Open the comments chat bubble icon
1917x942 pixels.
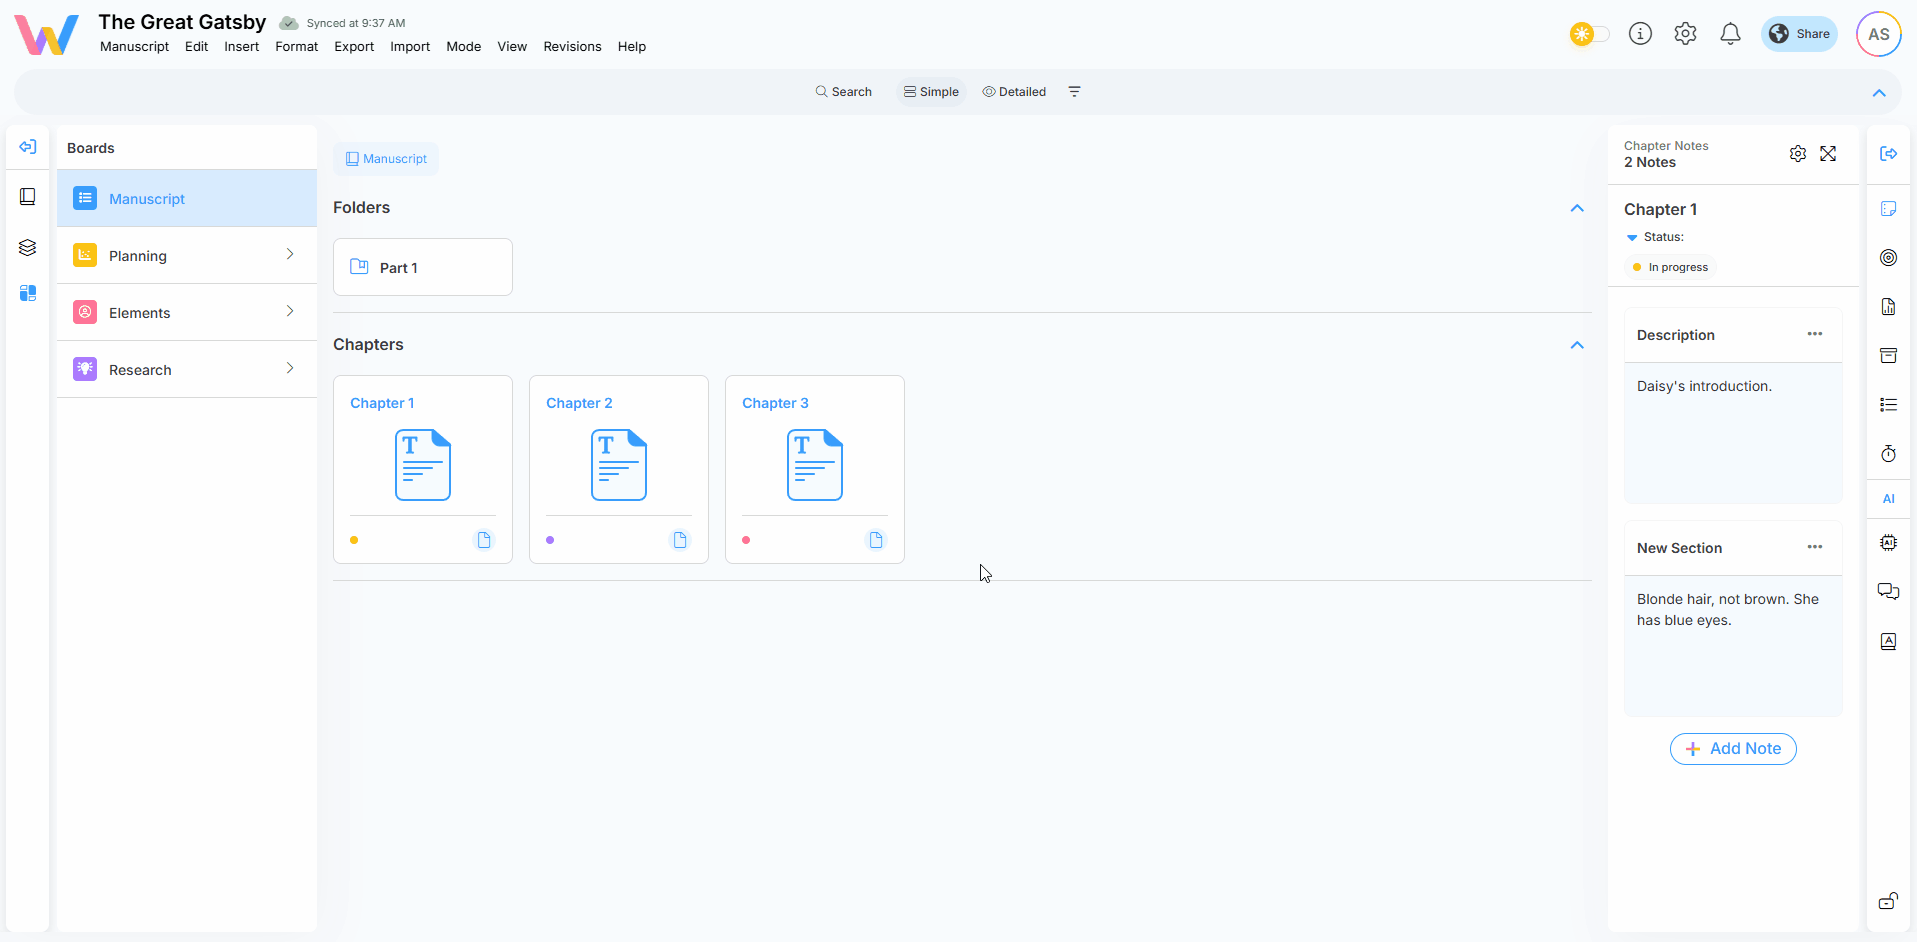coord(1888,592)
